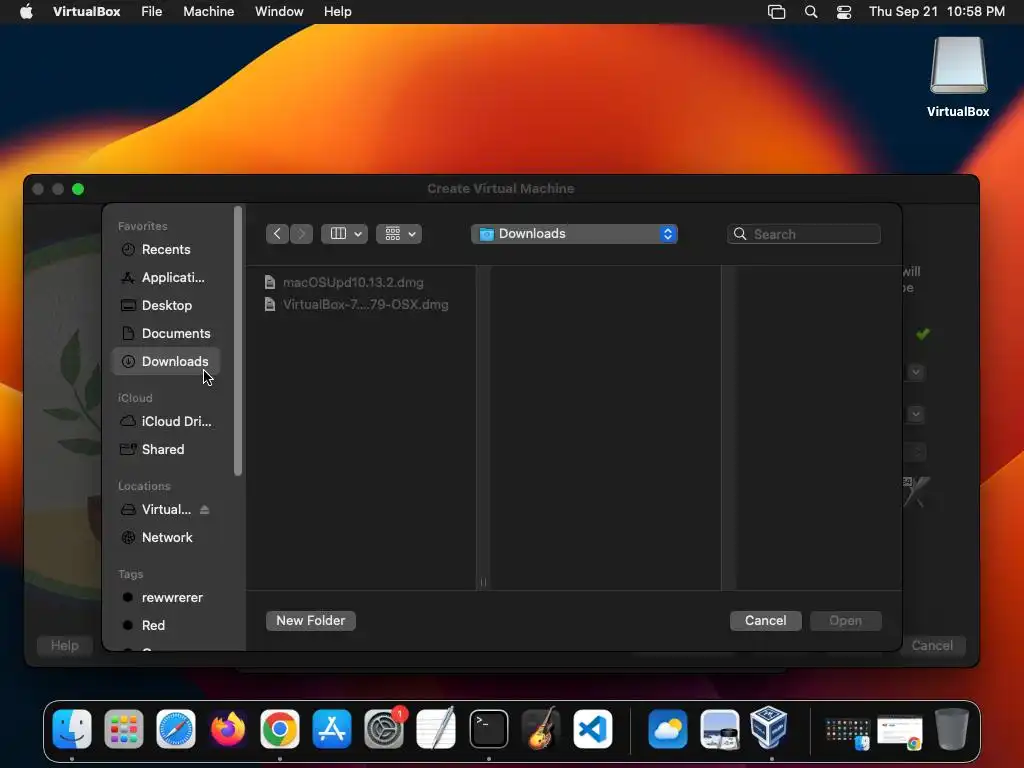Image resolution: width=1024 pixels, height=768 pixels.
Task: Open Google Chrome in the dock
Action: tap(280, 728)
